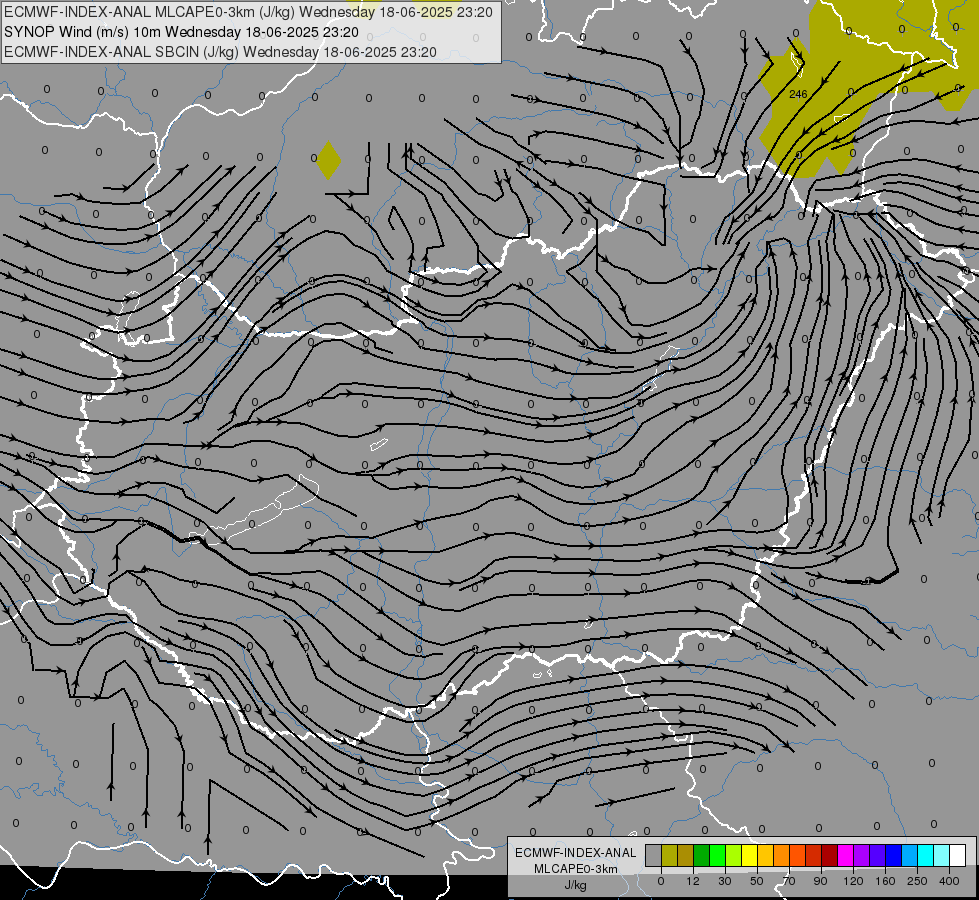Screen dimensions: 979x900
Task: Click the legend scale label '250'
Action: (917, 881)
